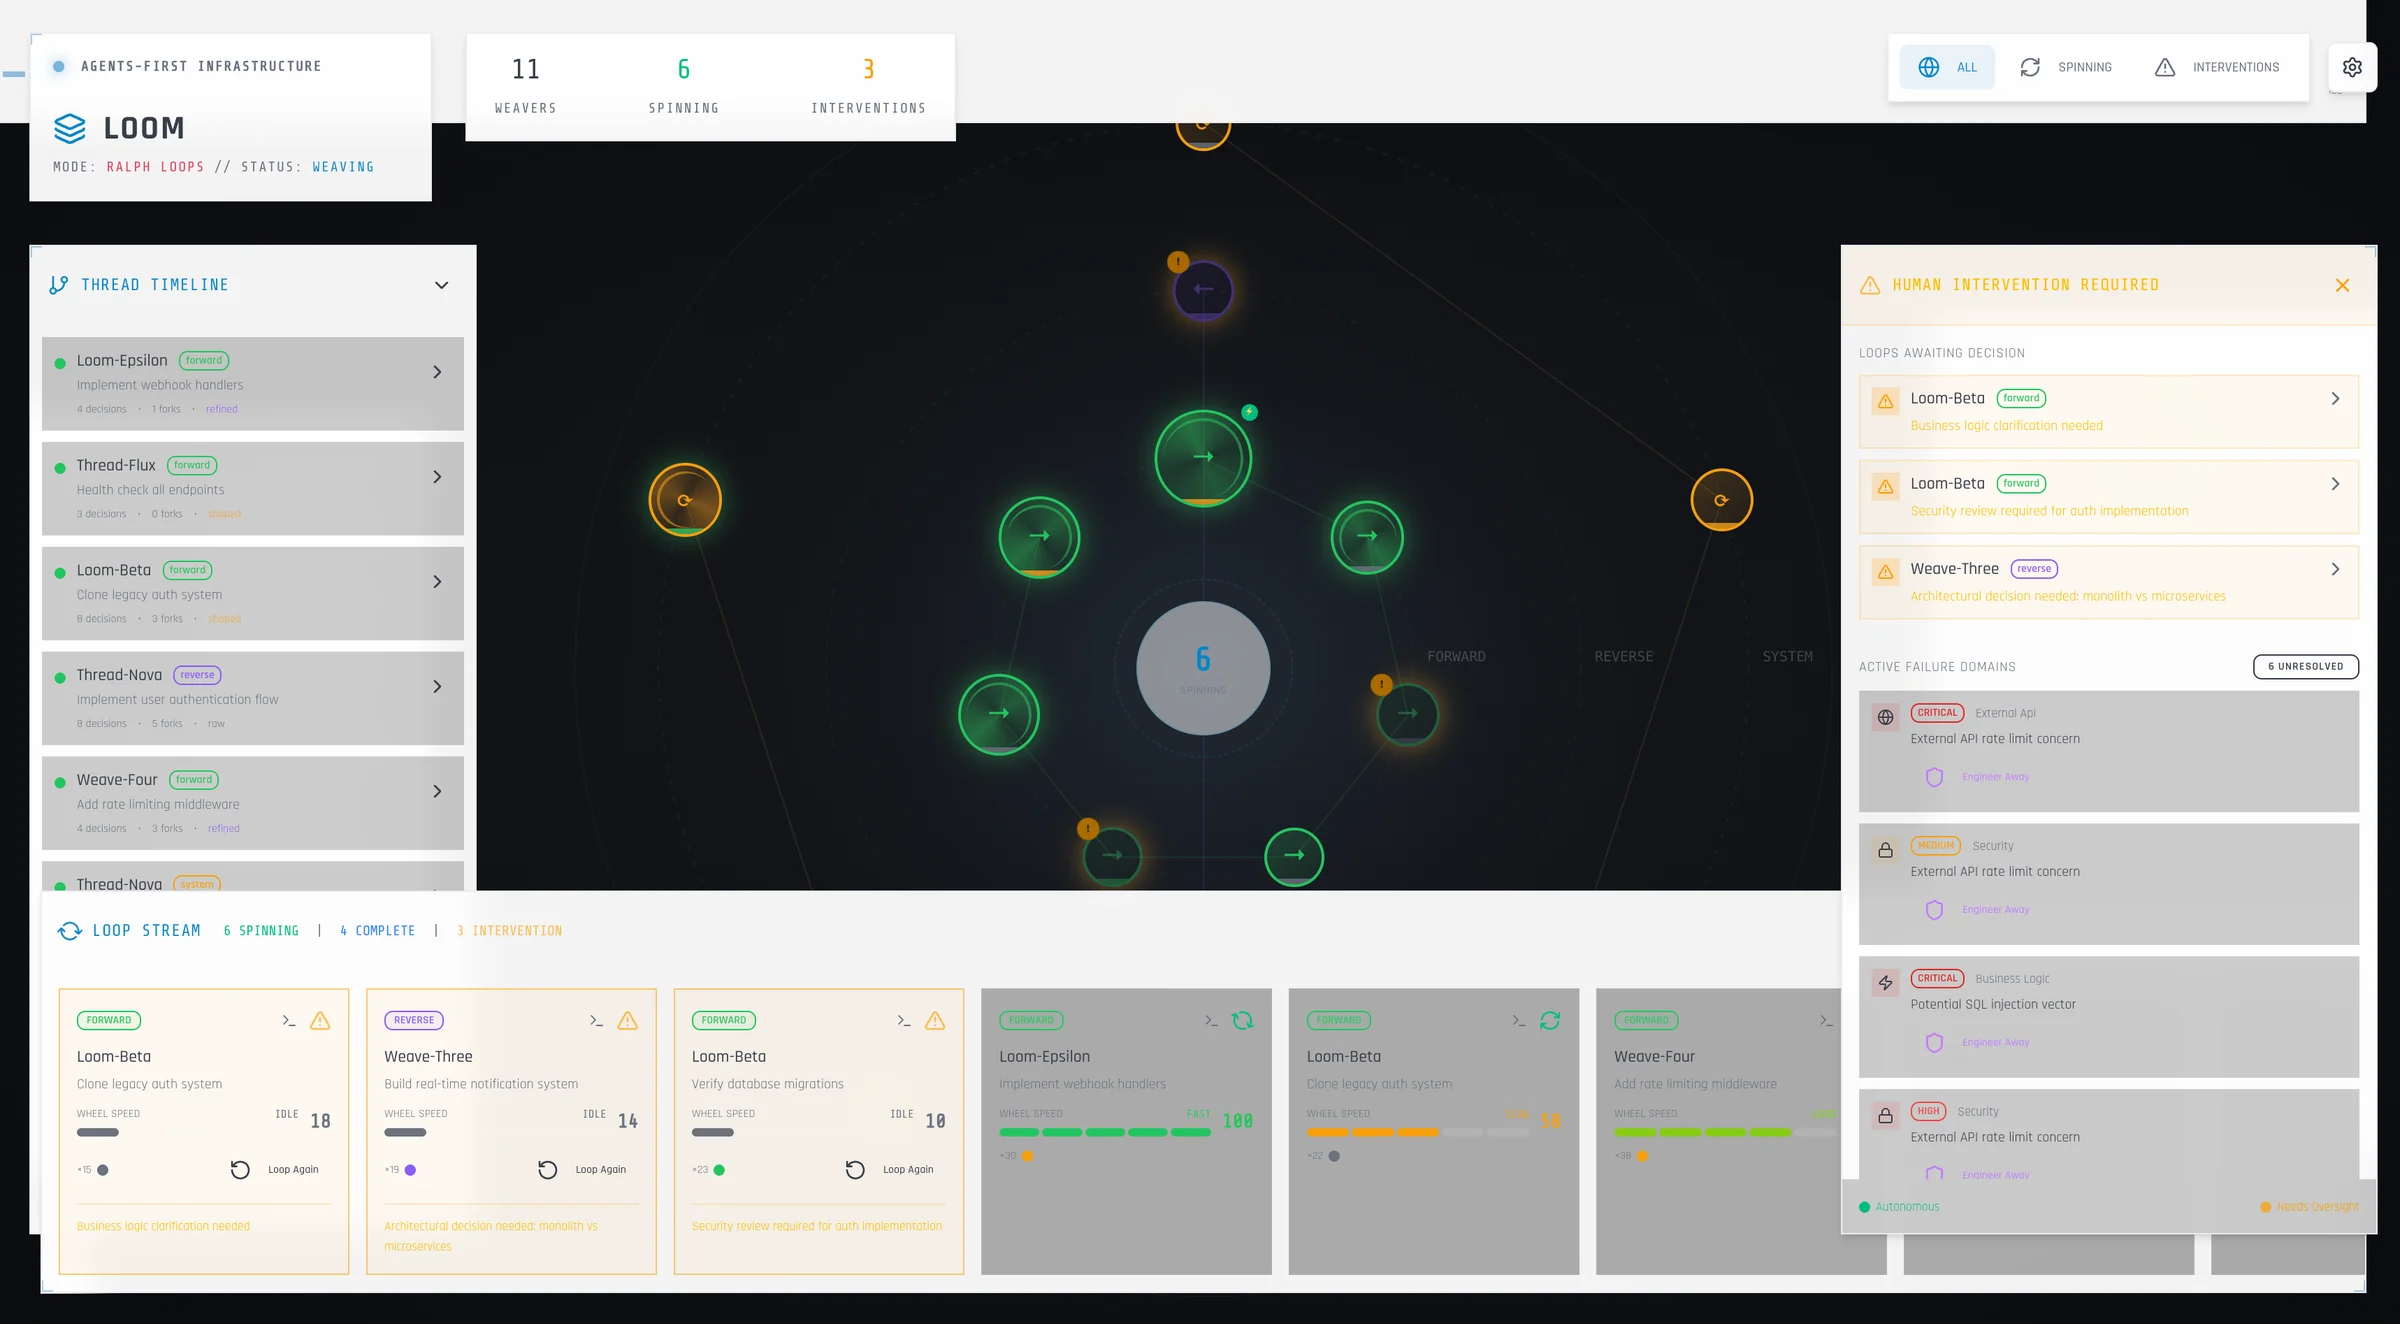The height and width of the screenshot is (1324, 2400).
Task: Click the warning triangle in Human Intervention header
Action: pos(1870,285)
